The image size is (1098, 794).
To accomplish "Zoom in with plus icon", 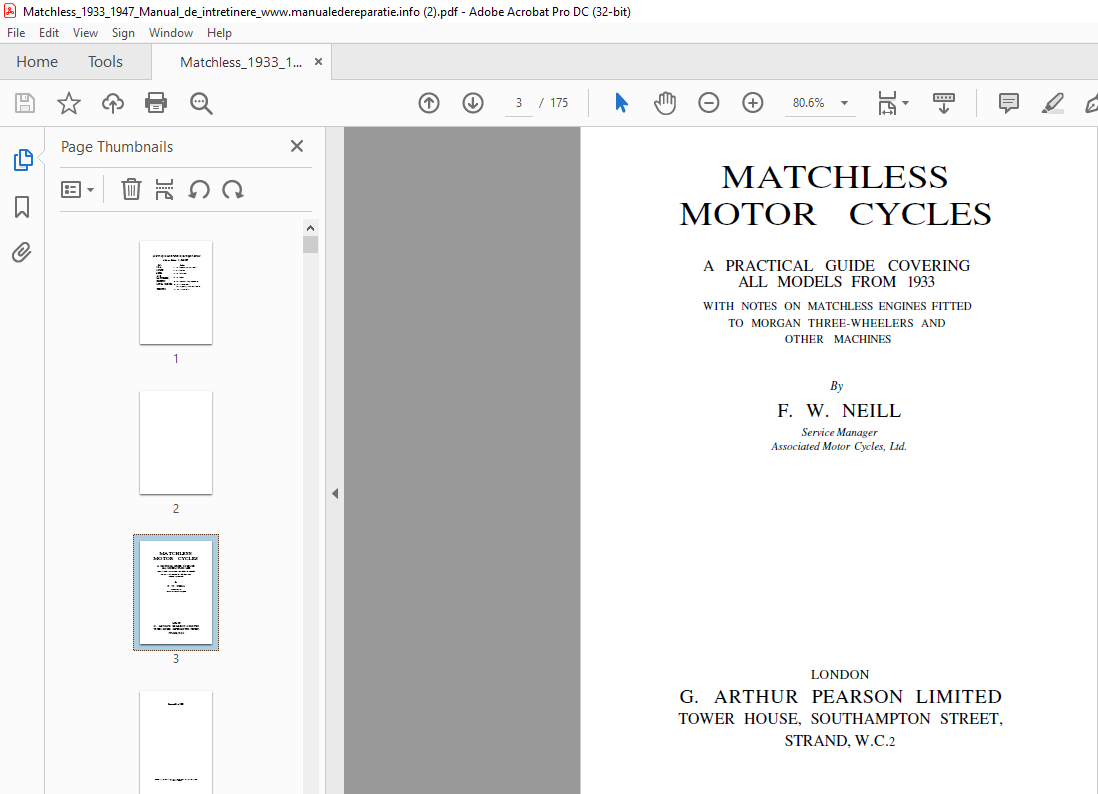I will (x=753, y=103).
